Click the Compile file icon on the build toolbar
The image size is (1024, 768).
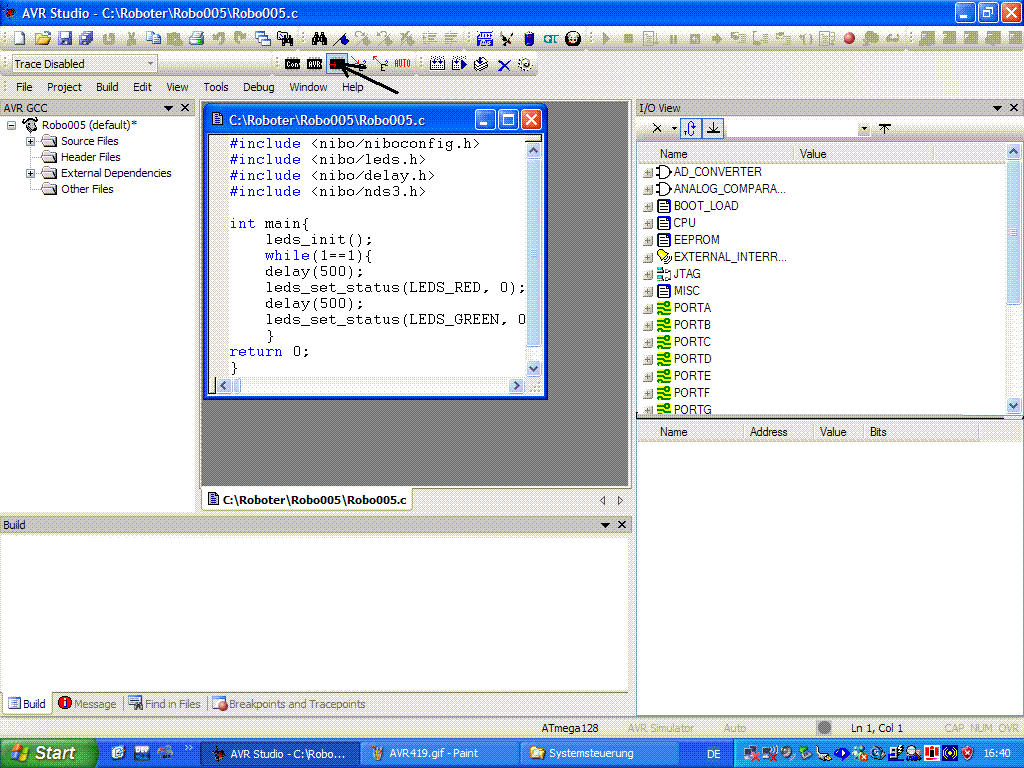click(x=480, y=63)
